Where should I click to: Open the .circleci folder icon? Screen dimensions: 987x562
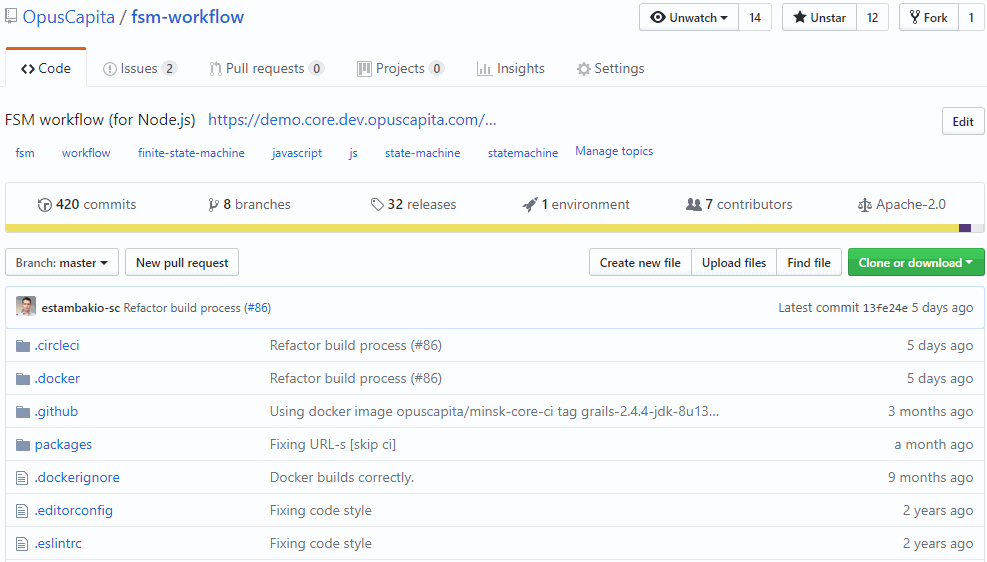[23, 346]
